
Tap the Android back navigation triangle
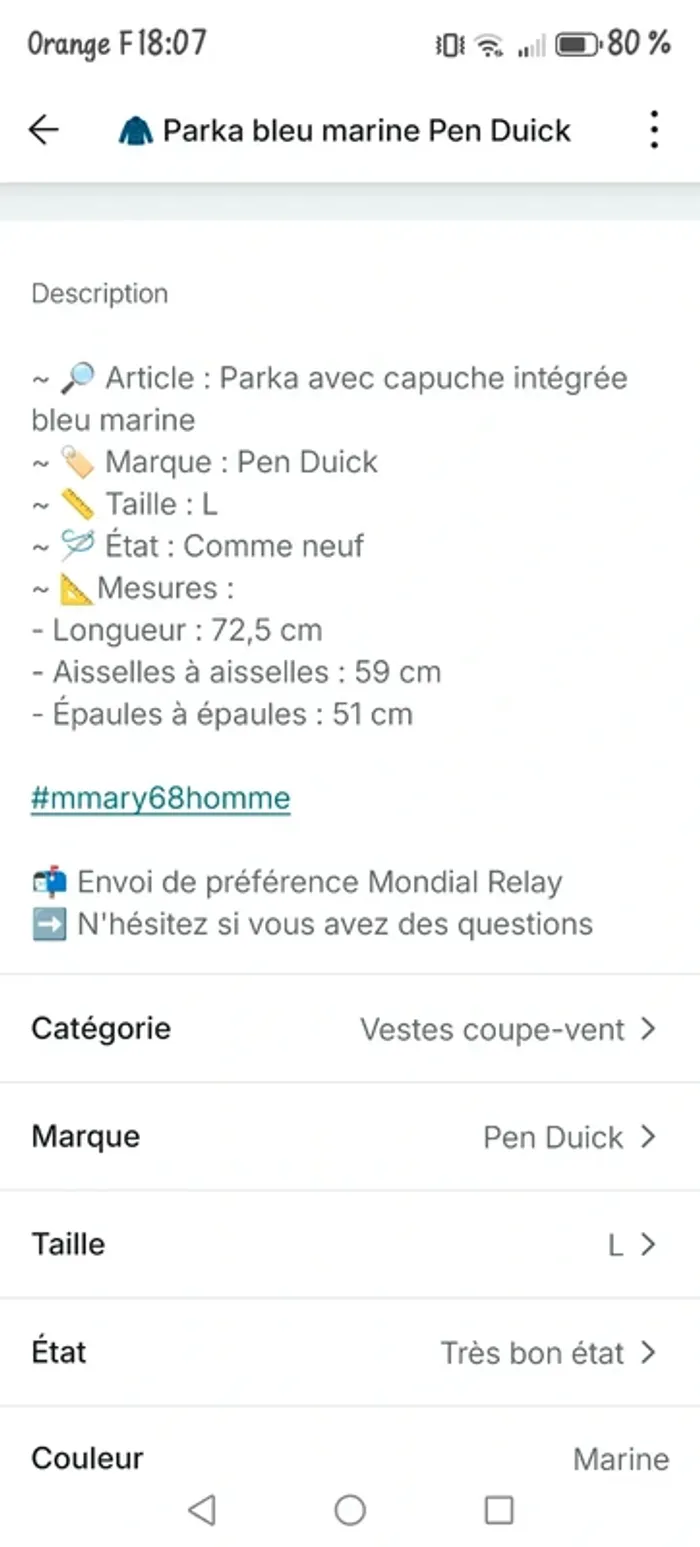click(x=202, y=1509)
